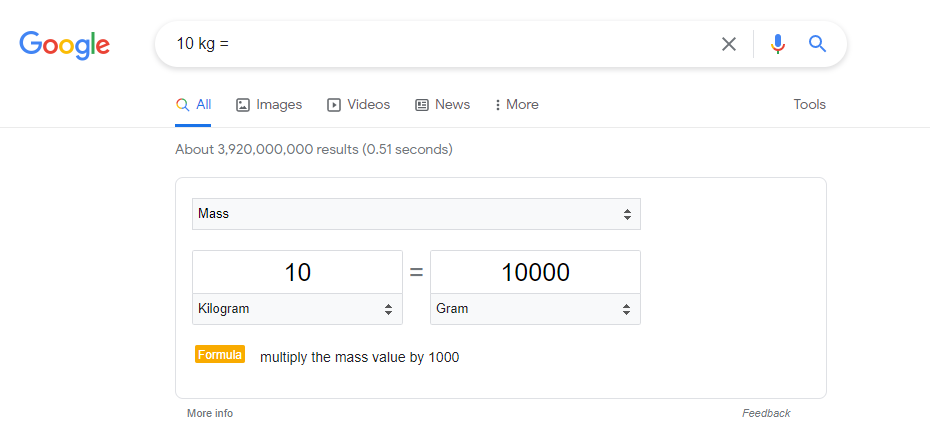This screenshot has width=930, height=431.
Task: Click the blue search magnifier icon
Action: (x=817, y=44)
